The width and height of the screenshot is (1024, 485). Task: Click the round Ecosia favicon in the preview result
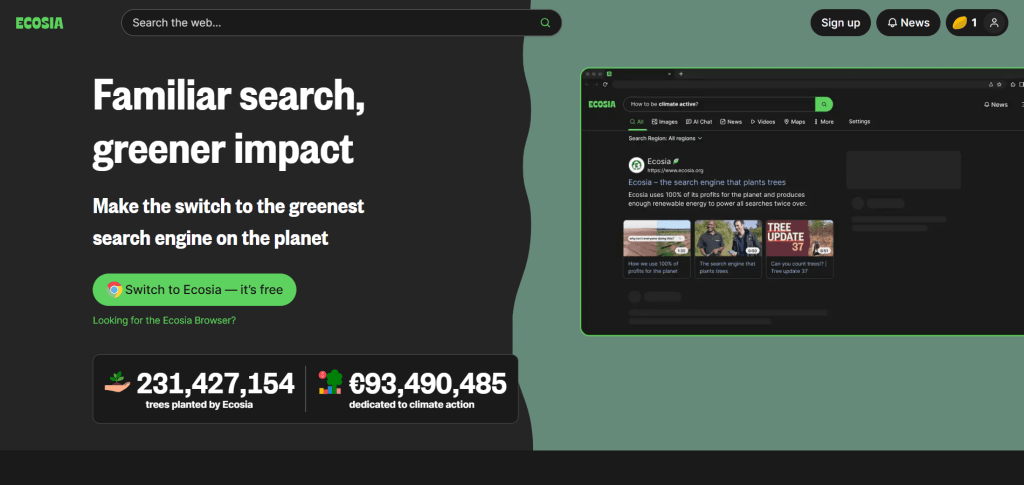coord(636,164)
